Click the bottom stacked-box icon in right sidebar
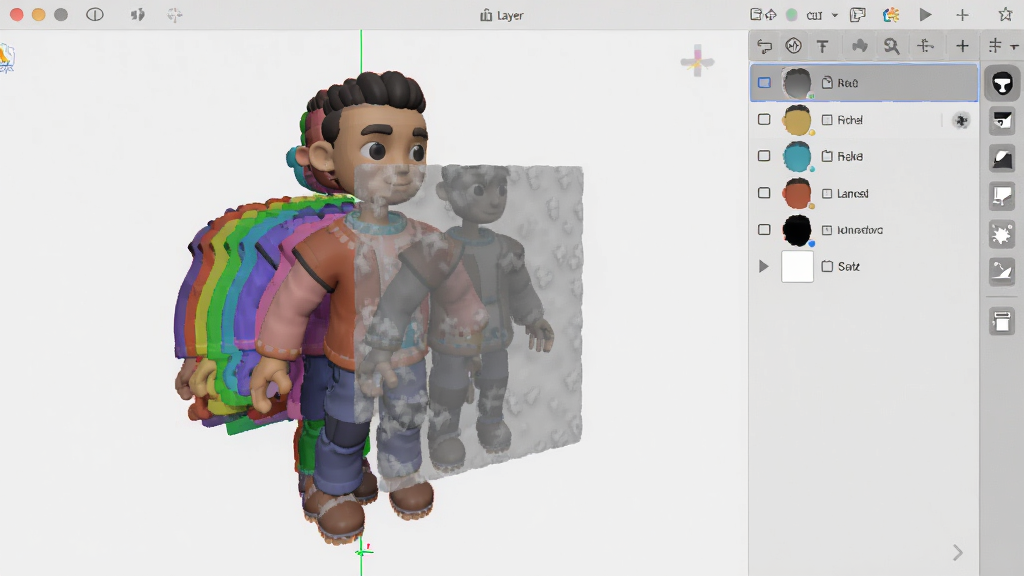Screen dimensions: 1024x576 pyautogui.click(x=1002, y=321)
